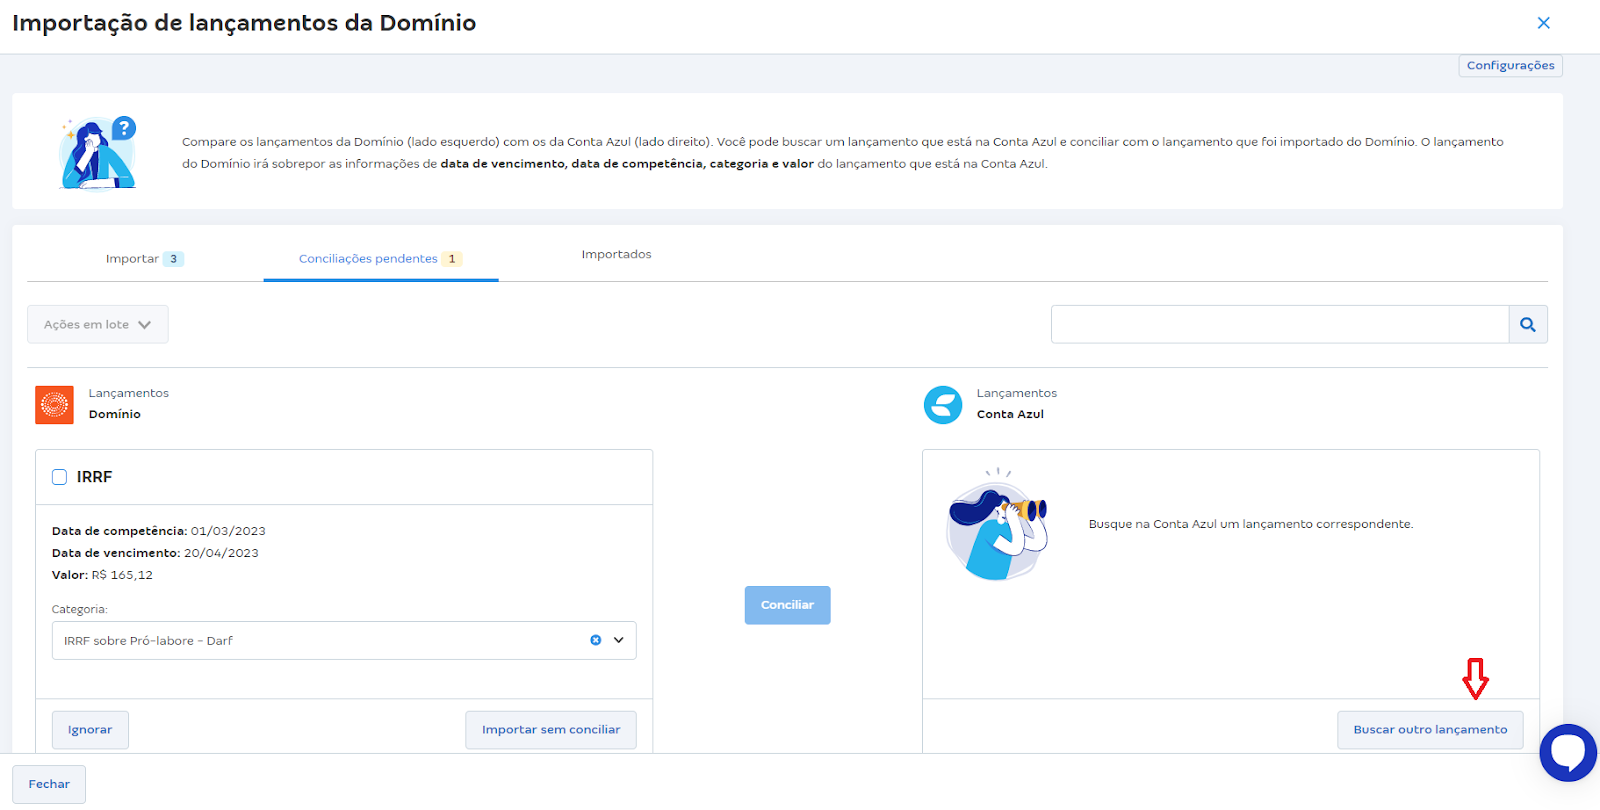This screenshot has width=1600, height=810.
Task: Click into the search input field
Action: pyautogui.click(x=1280, y=324)
